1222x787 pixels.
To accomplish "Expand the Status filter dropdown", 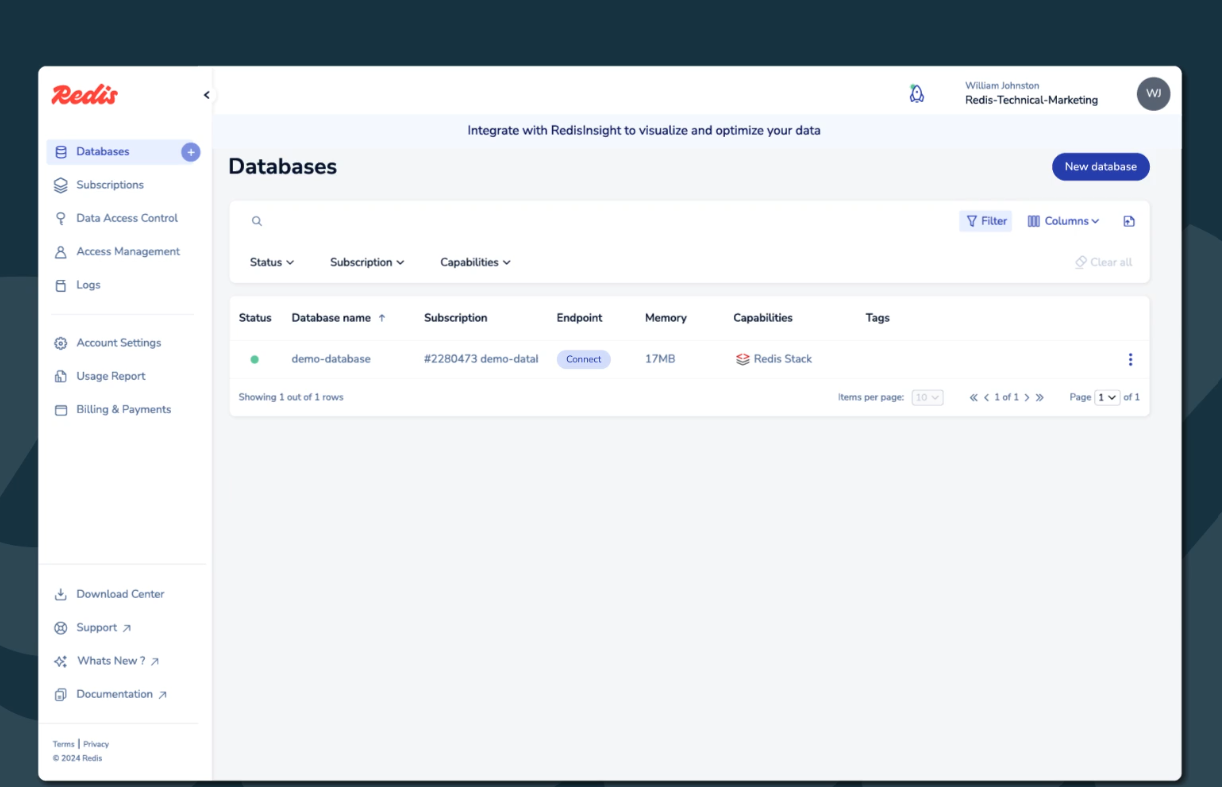I will point(272,262).
